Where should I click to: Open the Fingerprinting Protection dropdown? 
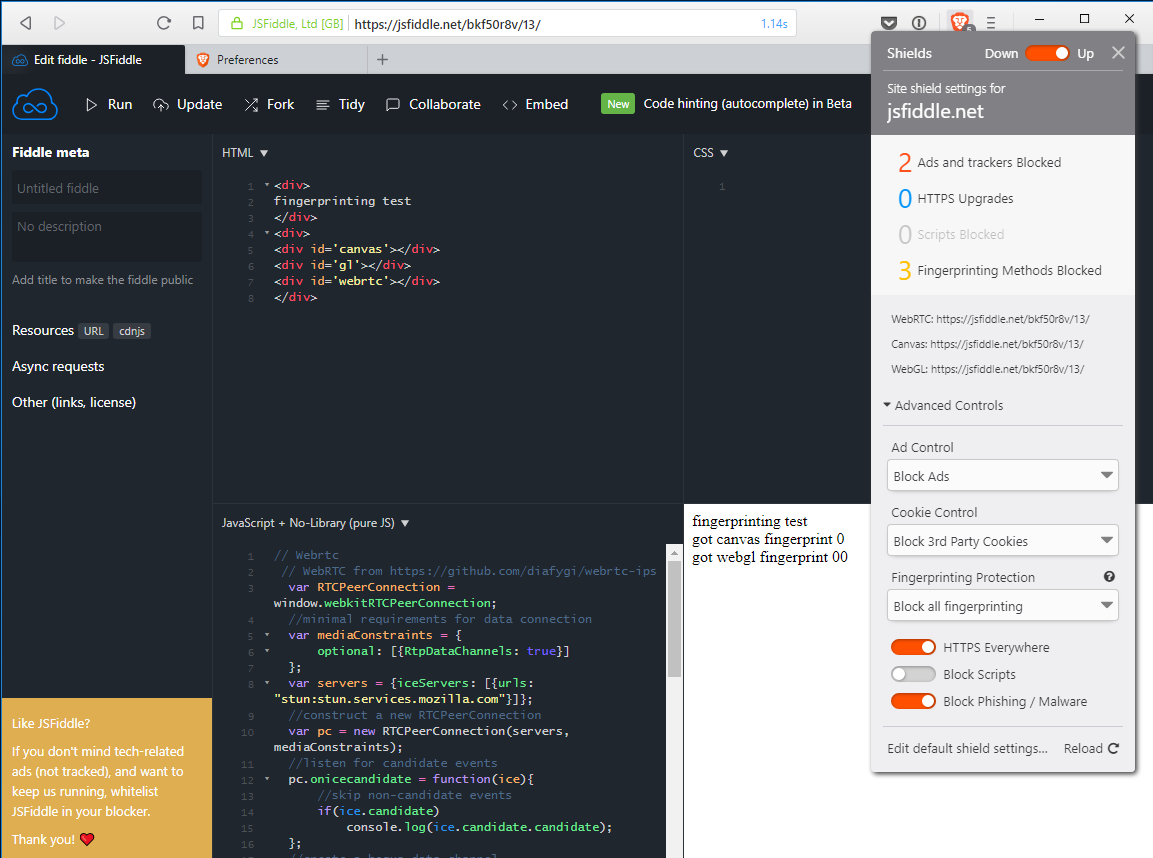click(x=1002, y=606)
